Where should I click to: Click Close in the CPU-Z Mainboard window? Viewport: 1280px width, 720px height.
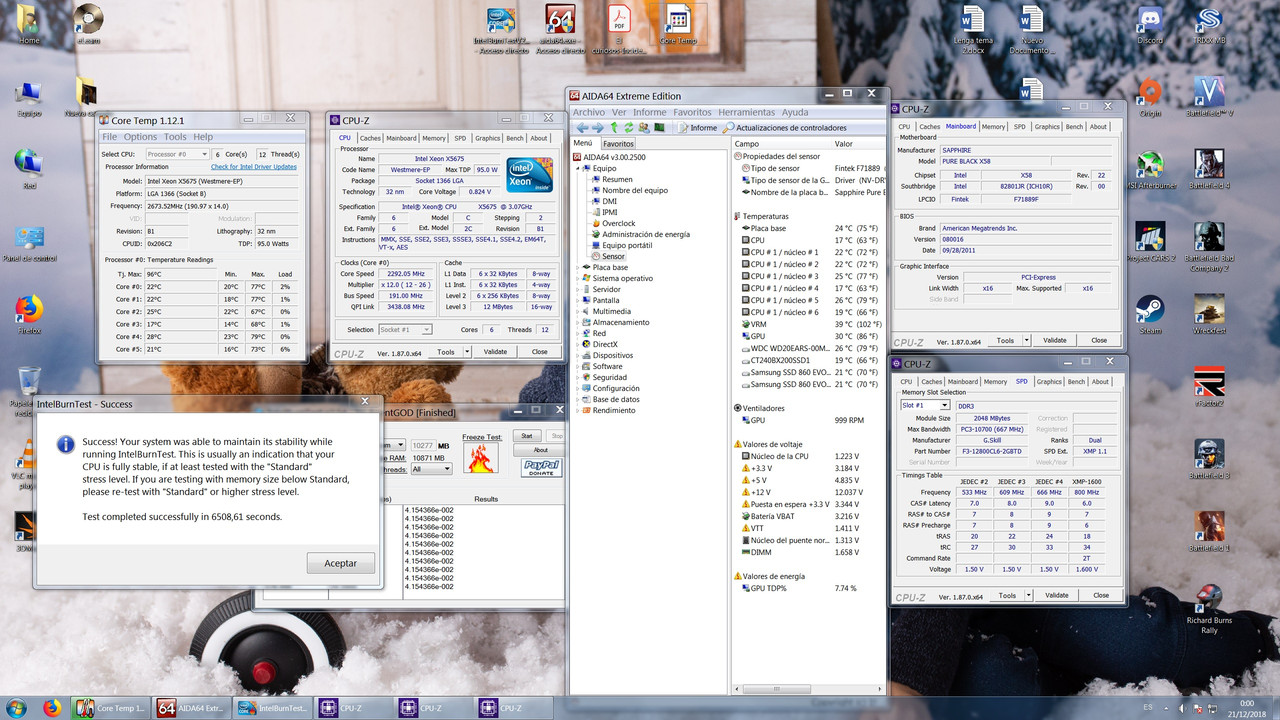pos(1099,340)
